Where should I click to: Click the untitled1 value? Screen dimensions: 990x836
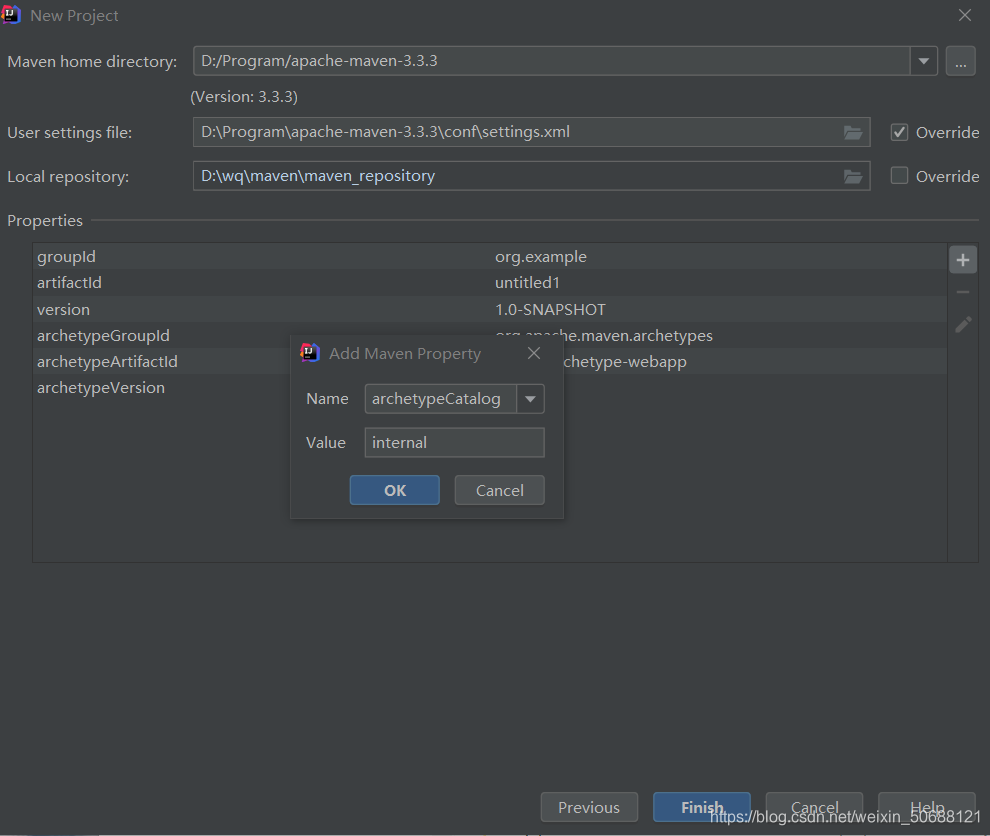coord(527,283)
